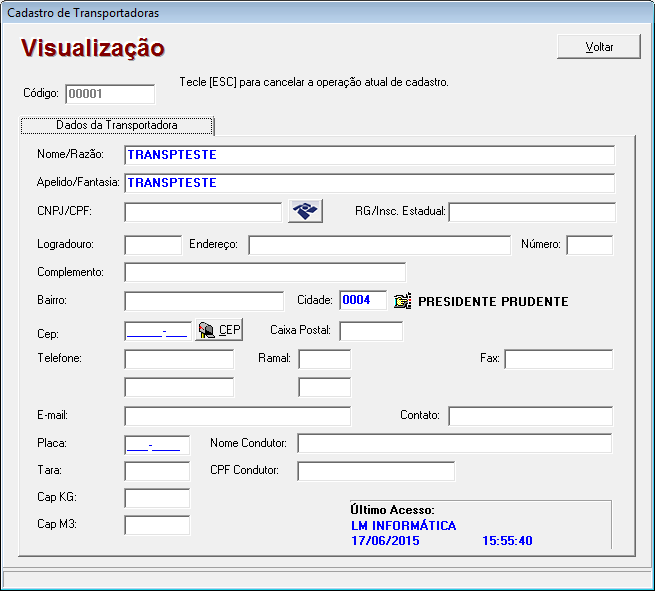Click the Apelido/Fantasia field
Image resolution: width=655 pixels, height=591 pixels.
tap(369, 183)
